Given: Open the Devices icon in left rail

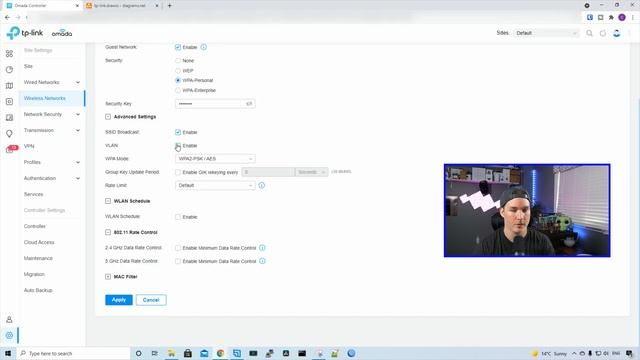Looking at the screenshot, I should click(x=9, y=102).
